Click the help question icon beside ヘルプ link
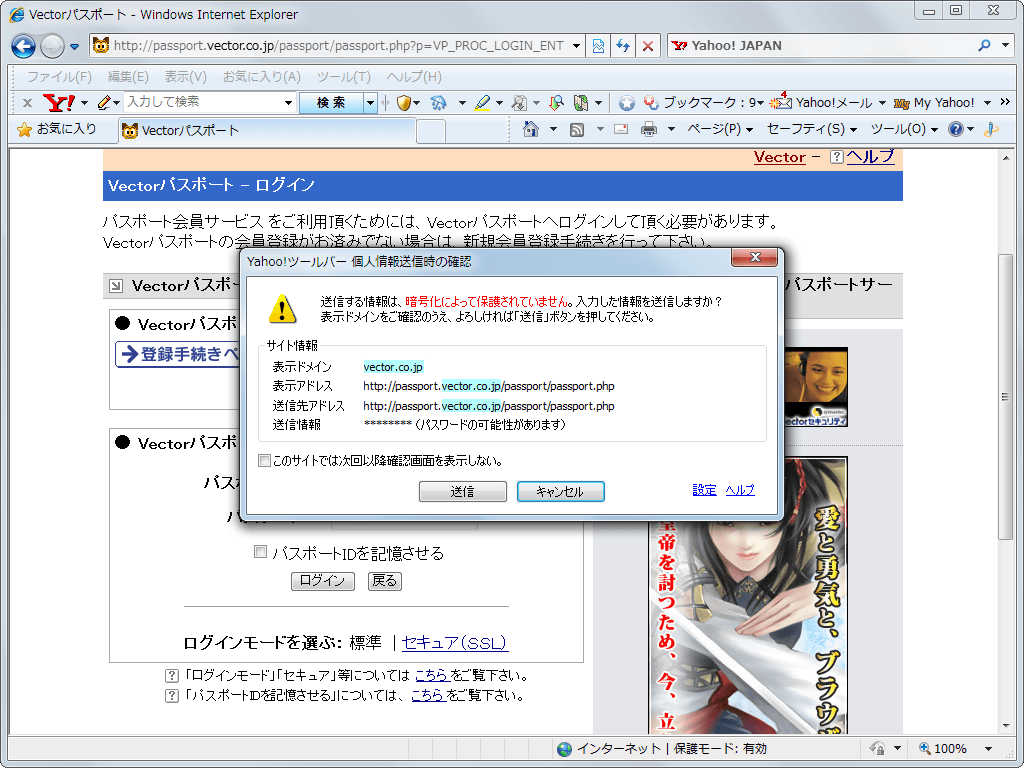The width and height of the screenshot is (1024, 768). pos(837,157)
